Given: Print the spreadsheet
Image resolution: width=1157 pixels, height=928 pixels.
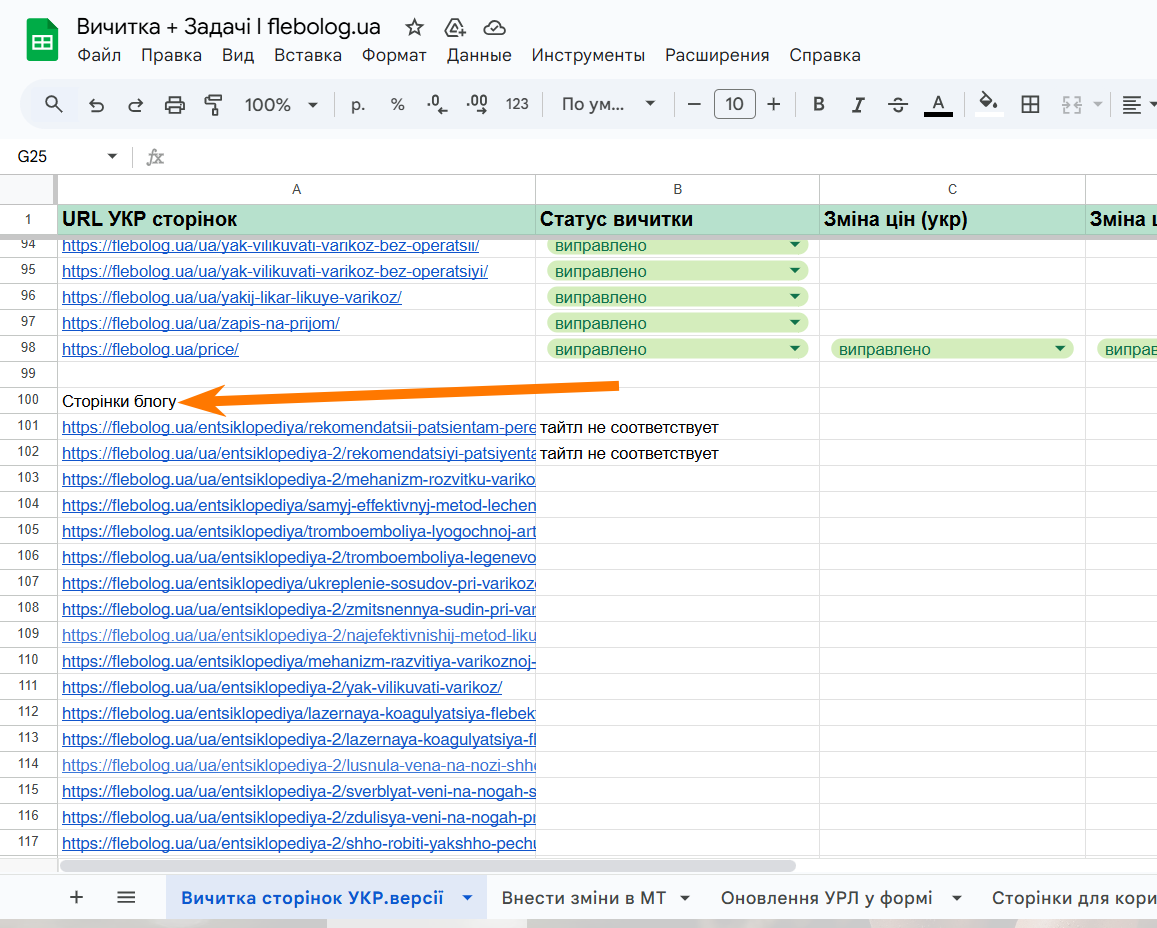Looking at the screenshot, I should click(174, 105).
